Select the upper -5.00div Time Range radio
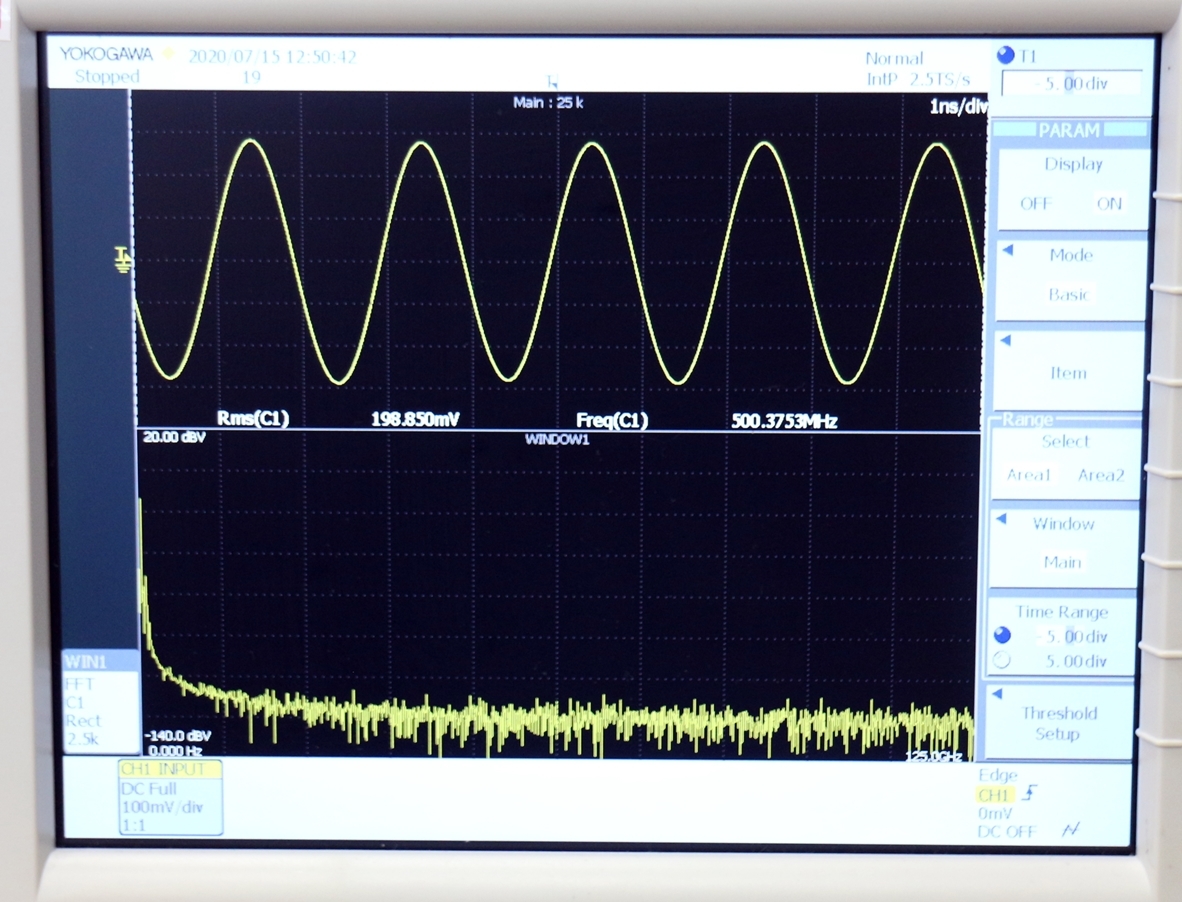This screenshot has height=902, width=1182. pyautogui.click(x=1003, y=636)
